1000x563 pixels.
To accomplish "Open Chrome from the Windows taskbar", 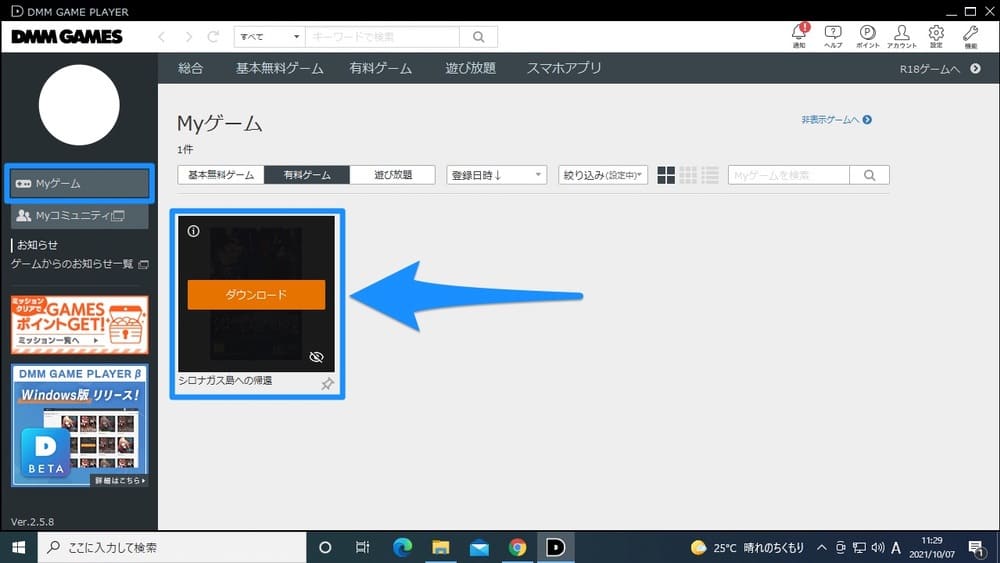I will [x=517, y=547].
